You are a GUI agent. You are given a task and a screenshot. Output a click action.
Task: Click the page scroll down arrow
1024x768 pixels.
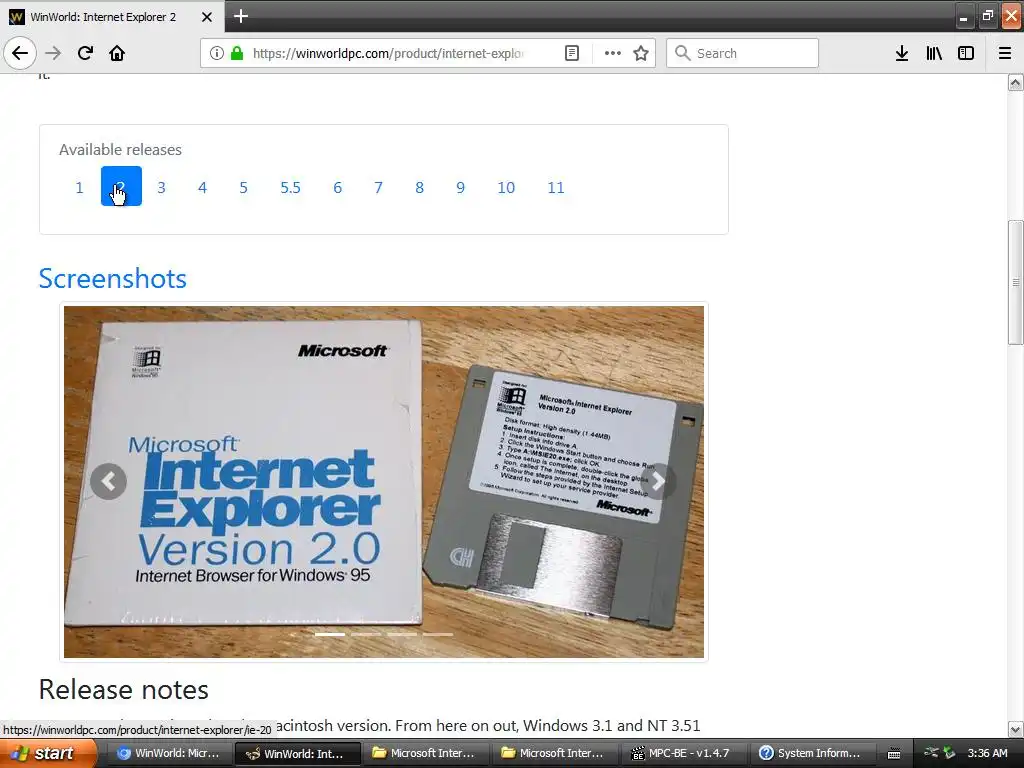tap(1015, 729)
